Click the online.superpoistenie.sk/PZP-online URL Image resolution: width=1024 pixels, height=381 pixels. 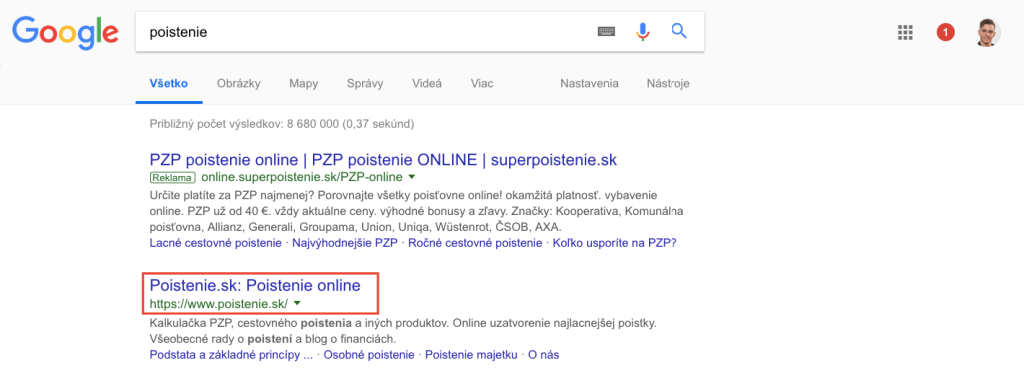302,177
